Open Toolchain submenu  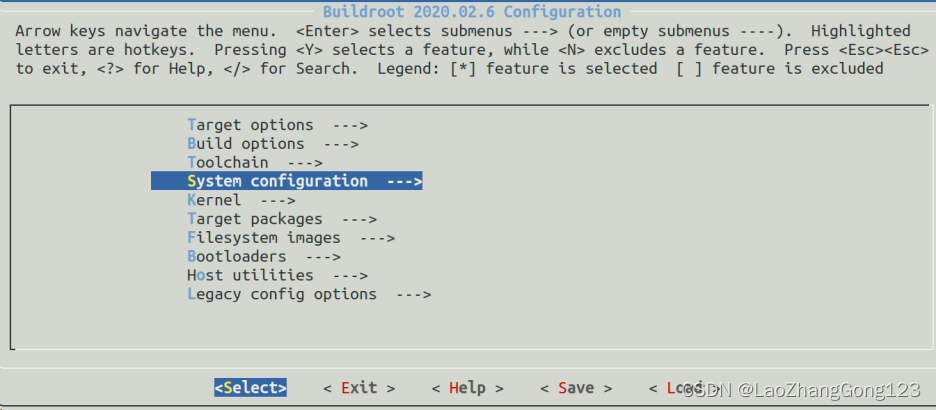[x=255, y=162]
